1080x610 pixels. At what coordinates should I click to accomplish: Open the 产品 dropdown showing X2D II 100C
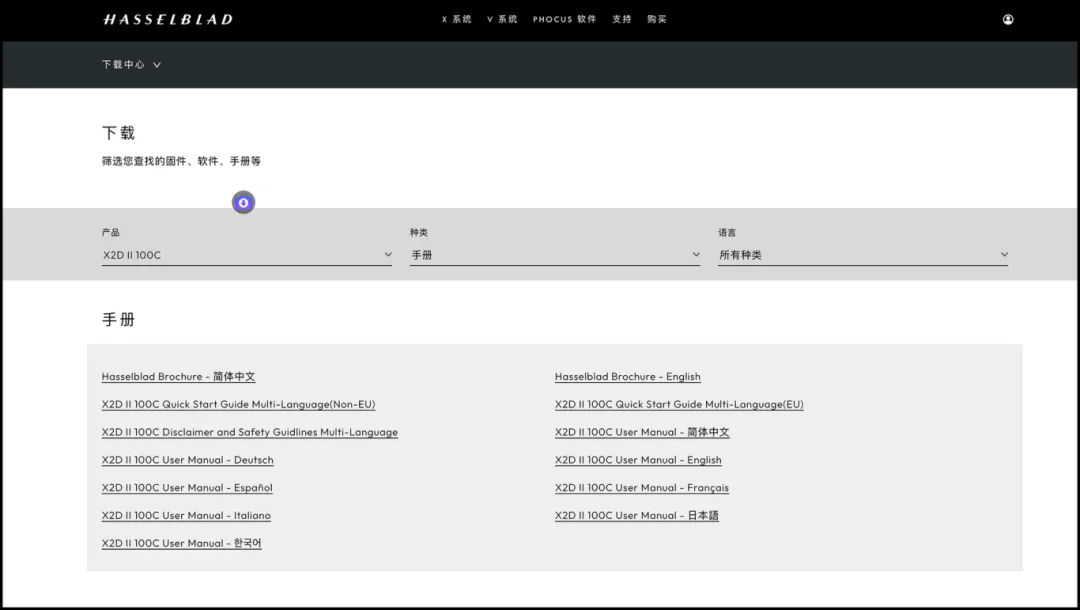tap(247, 255)
